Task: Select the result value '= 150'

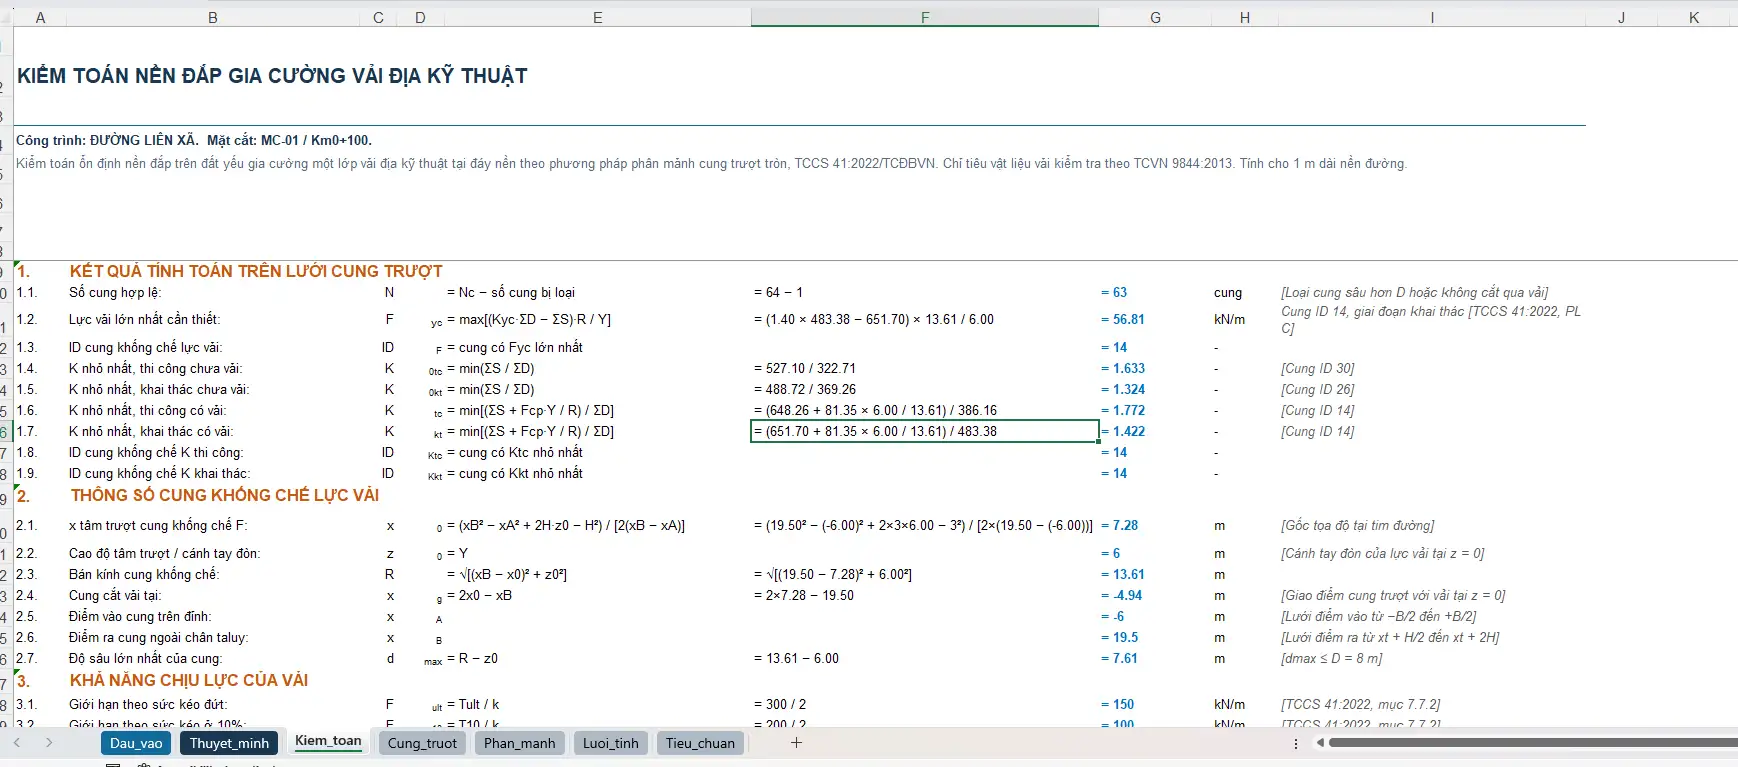Action: (x=1118, y=705)
